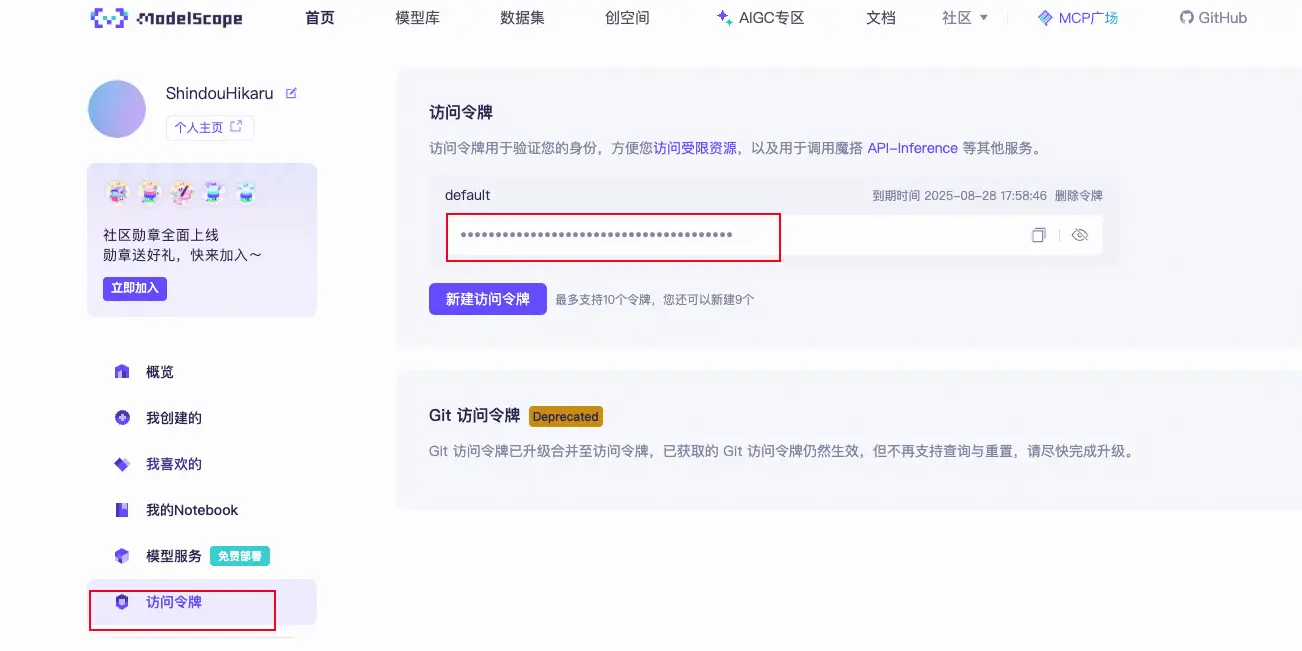Click the ShindouHikaru username
Viewport: 1302px width, 651px height.
220,93
